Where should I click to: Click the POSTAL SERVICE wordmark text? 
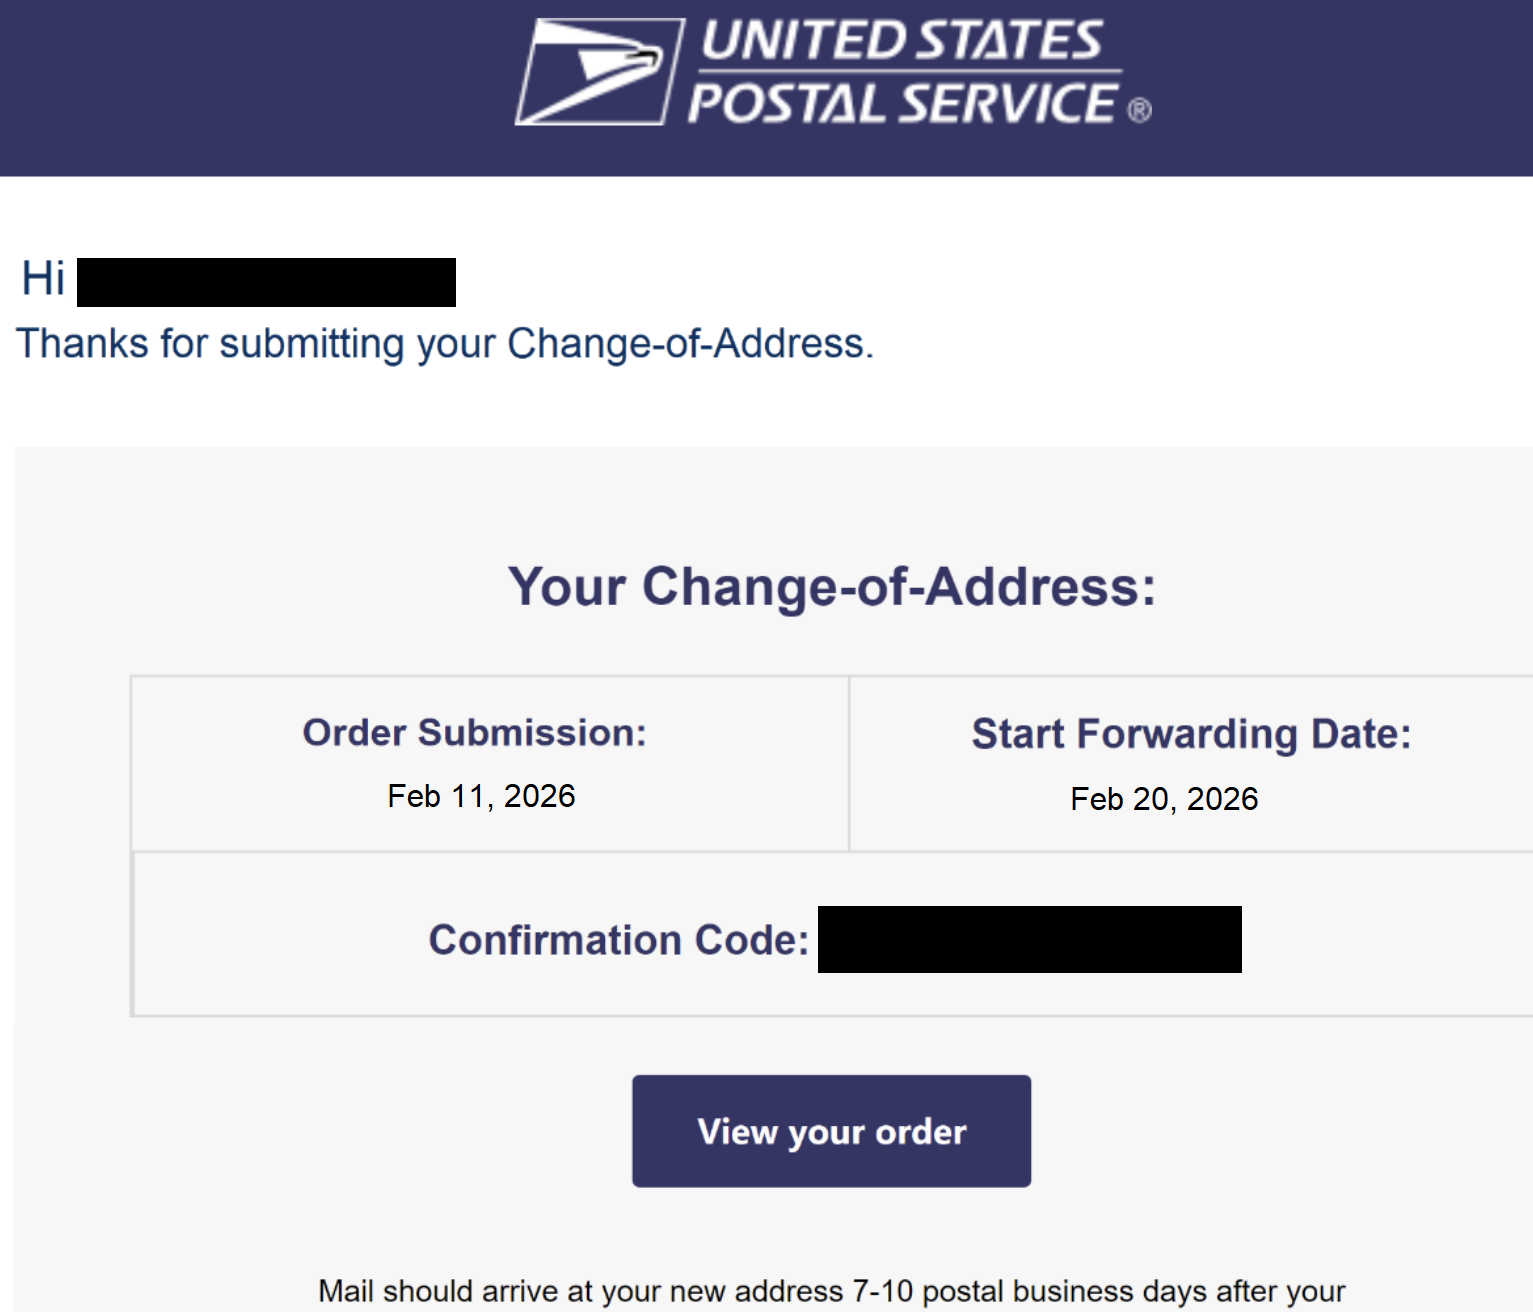pyautogui.click(x=902, y=104)
